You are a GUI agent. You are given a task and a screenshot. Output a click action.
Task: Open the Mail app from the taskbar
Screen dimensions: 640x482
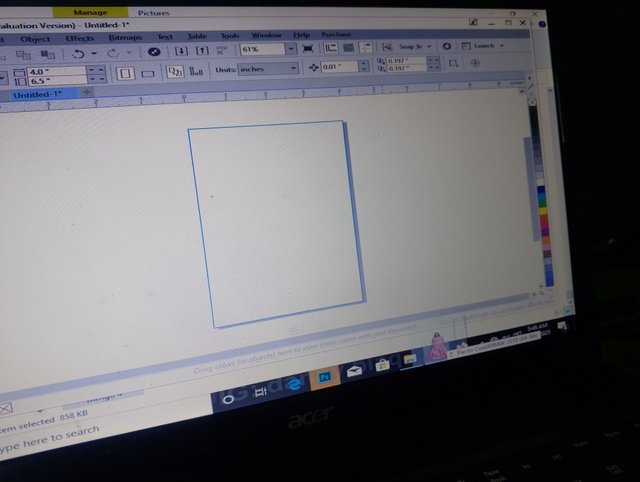[354, 371]
